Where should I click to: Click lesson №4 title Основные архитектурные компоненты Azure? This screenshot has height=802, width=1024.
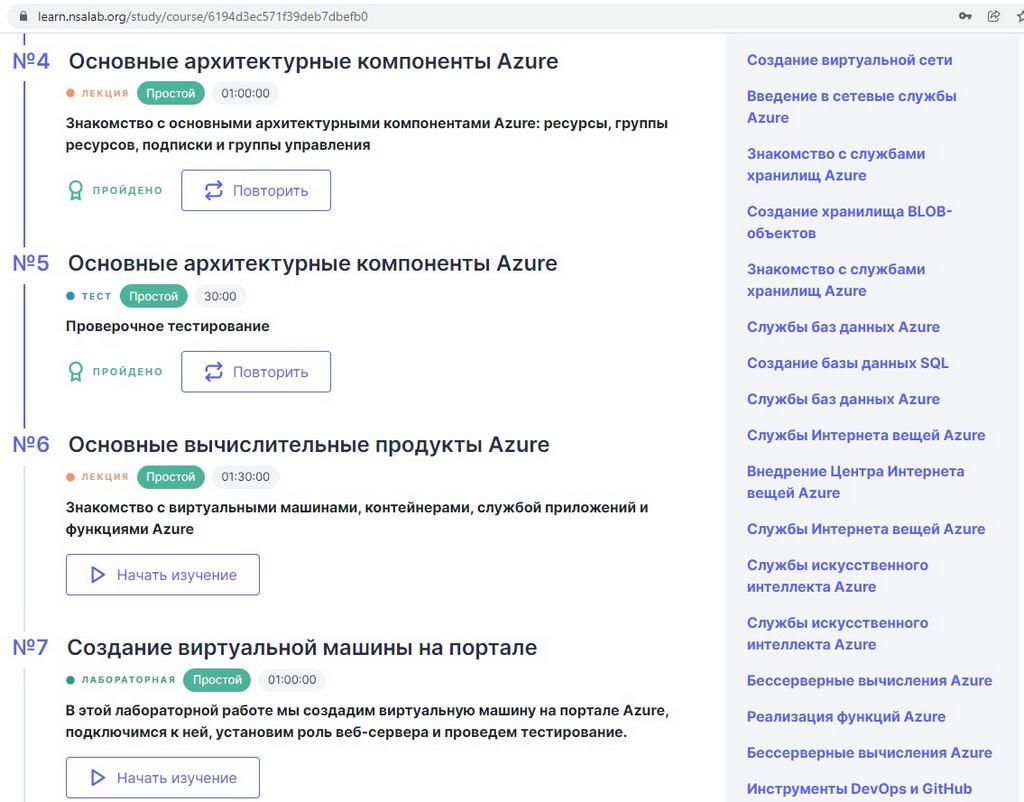313,61
